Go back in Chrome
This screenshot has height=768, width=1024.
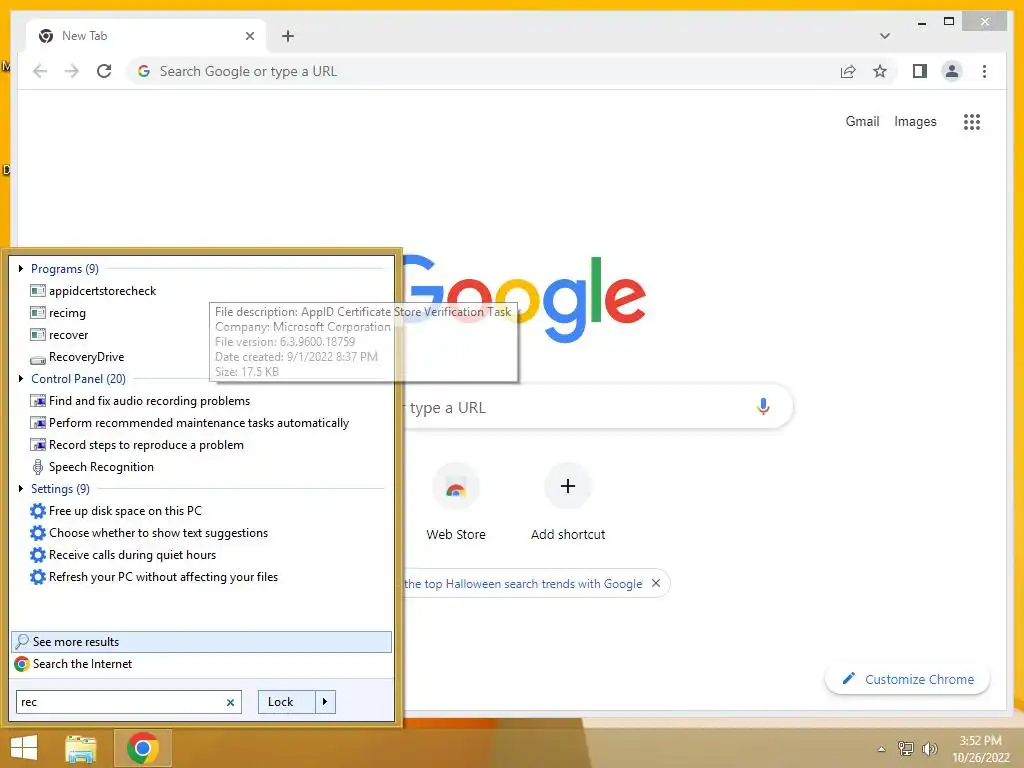click(x=40, y=71)
